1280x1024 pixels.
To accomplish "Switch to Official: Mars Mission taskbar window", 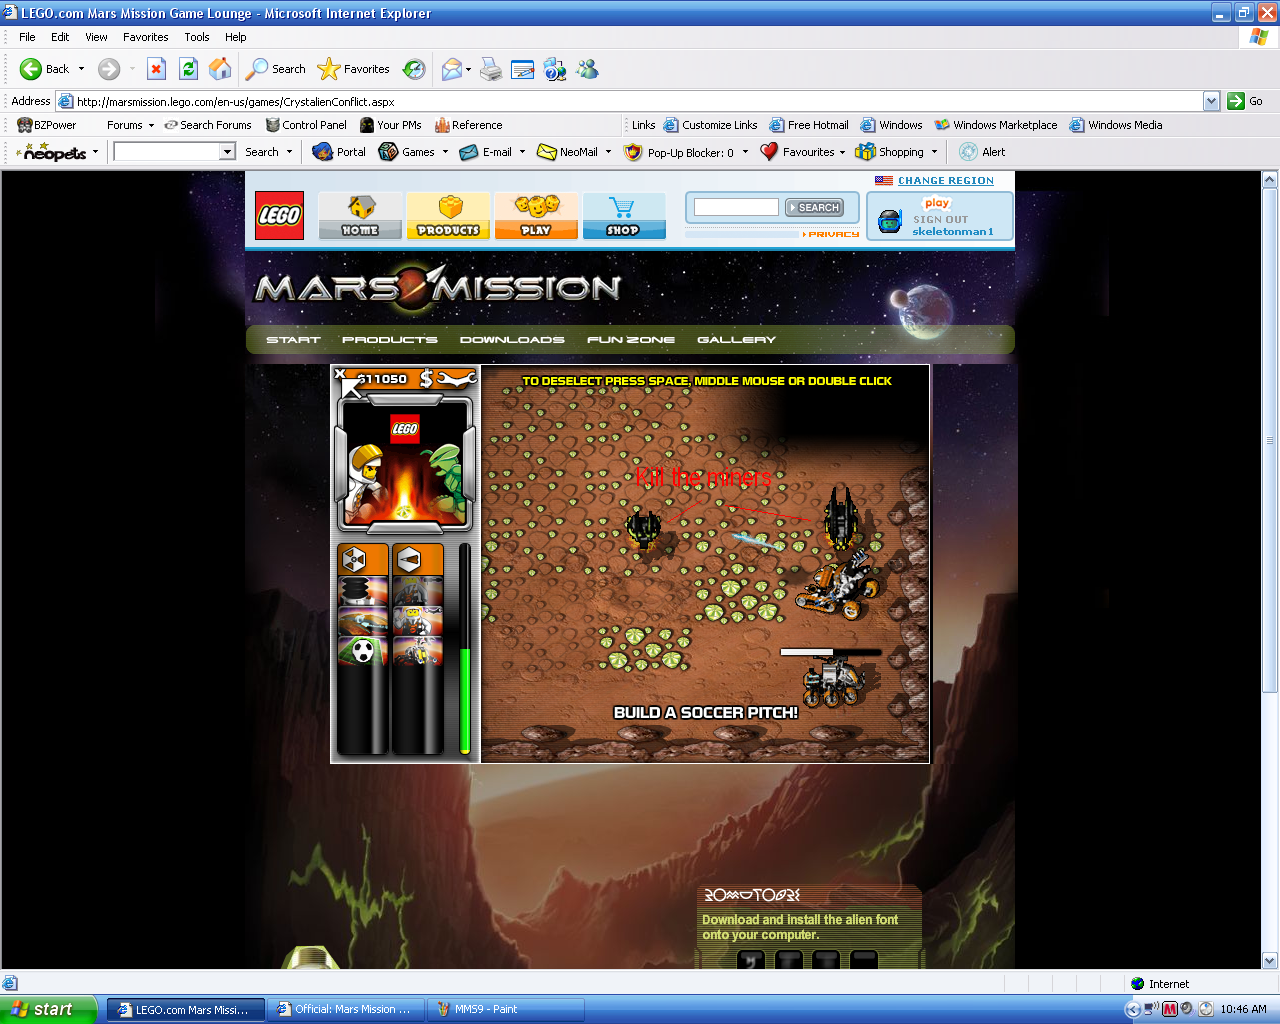I will 345,1009.
